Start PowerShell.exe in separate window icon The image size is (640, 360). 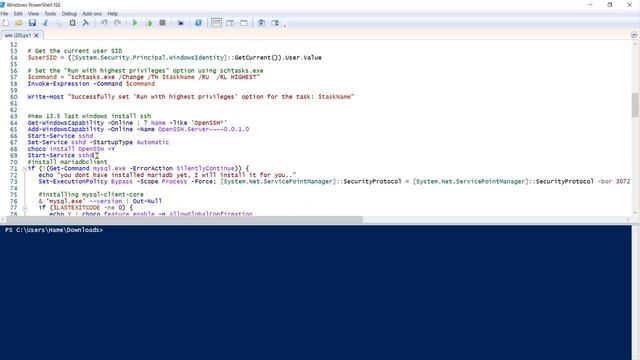point(198,23)
